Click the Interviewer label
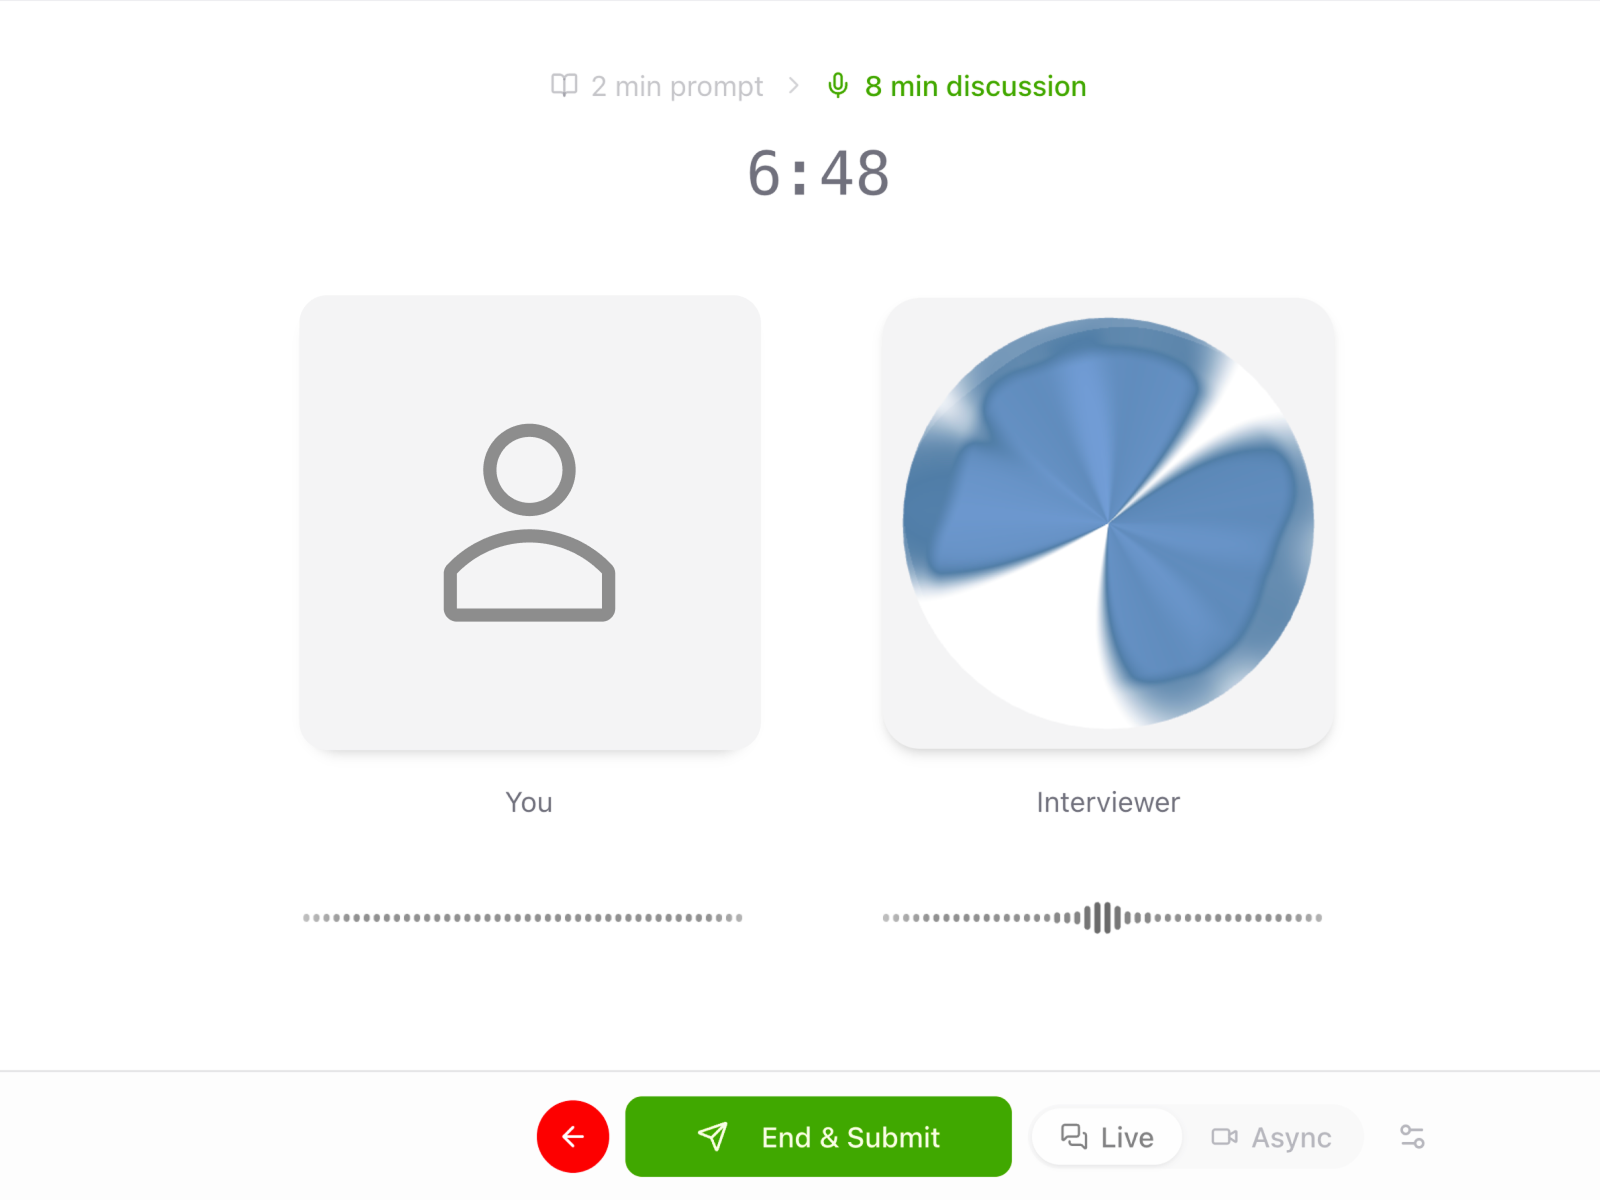The height and width of the screenshot is (1200, 1600). [1108, 802]
